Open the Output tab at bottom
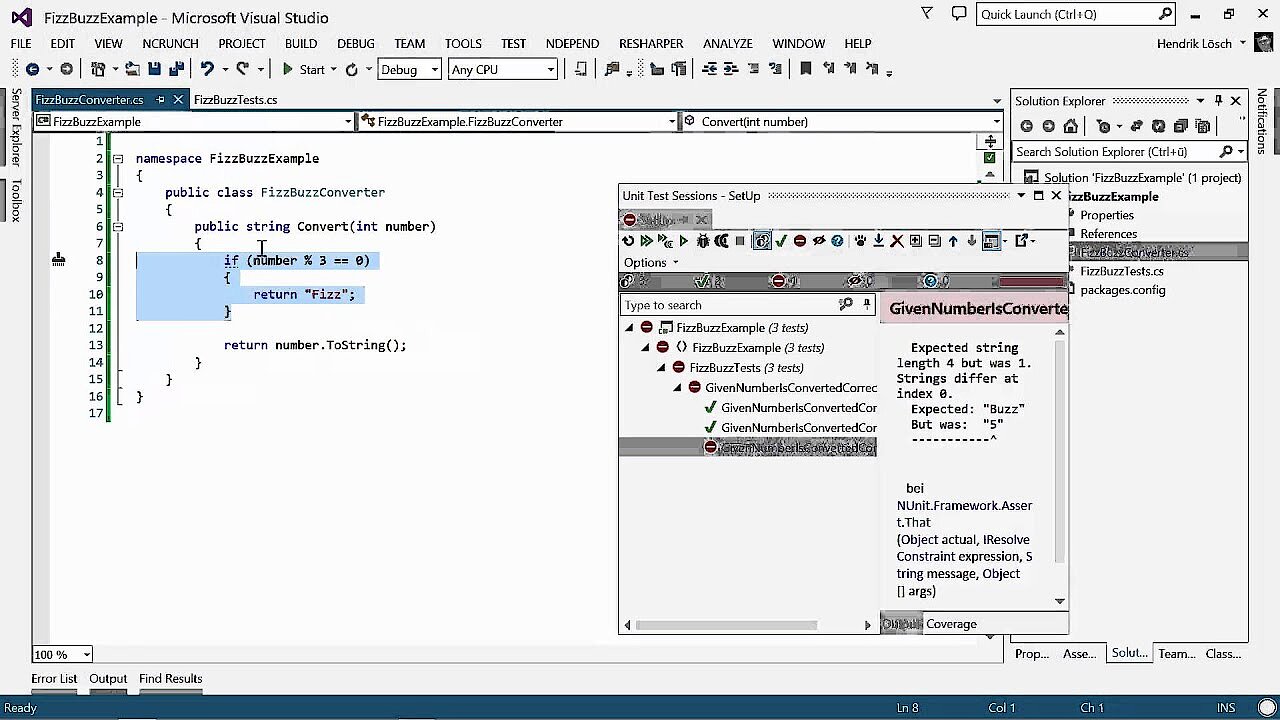This screenshot has height=720, width=1280. [x=108, y=678]
